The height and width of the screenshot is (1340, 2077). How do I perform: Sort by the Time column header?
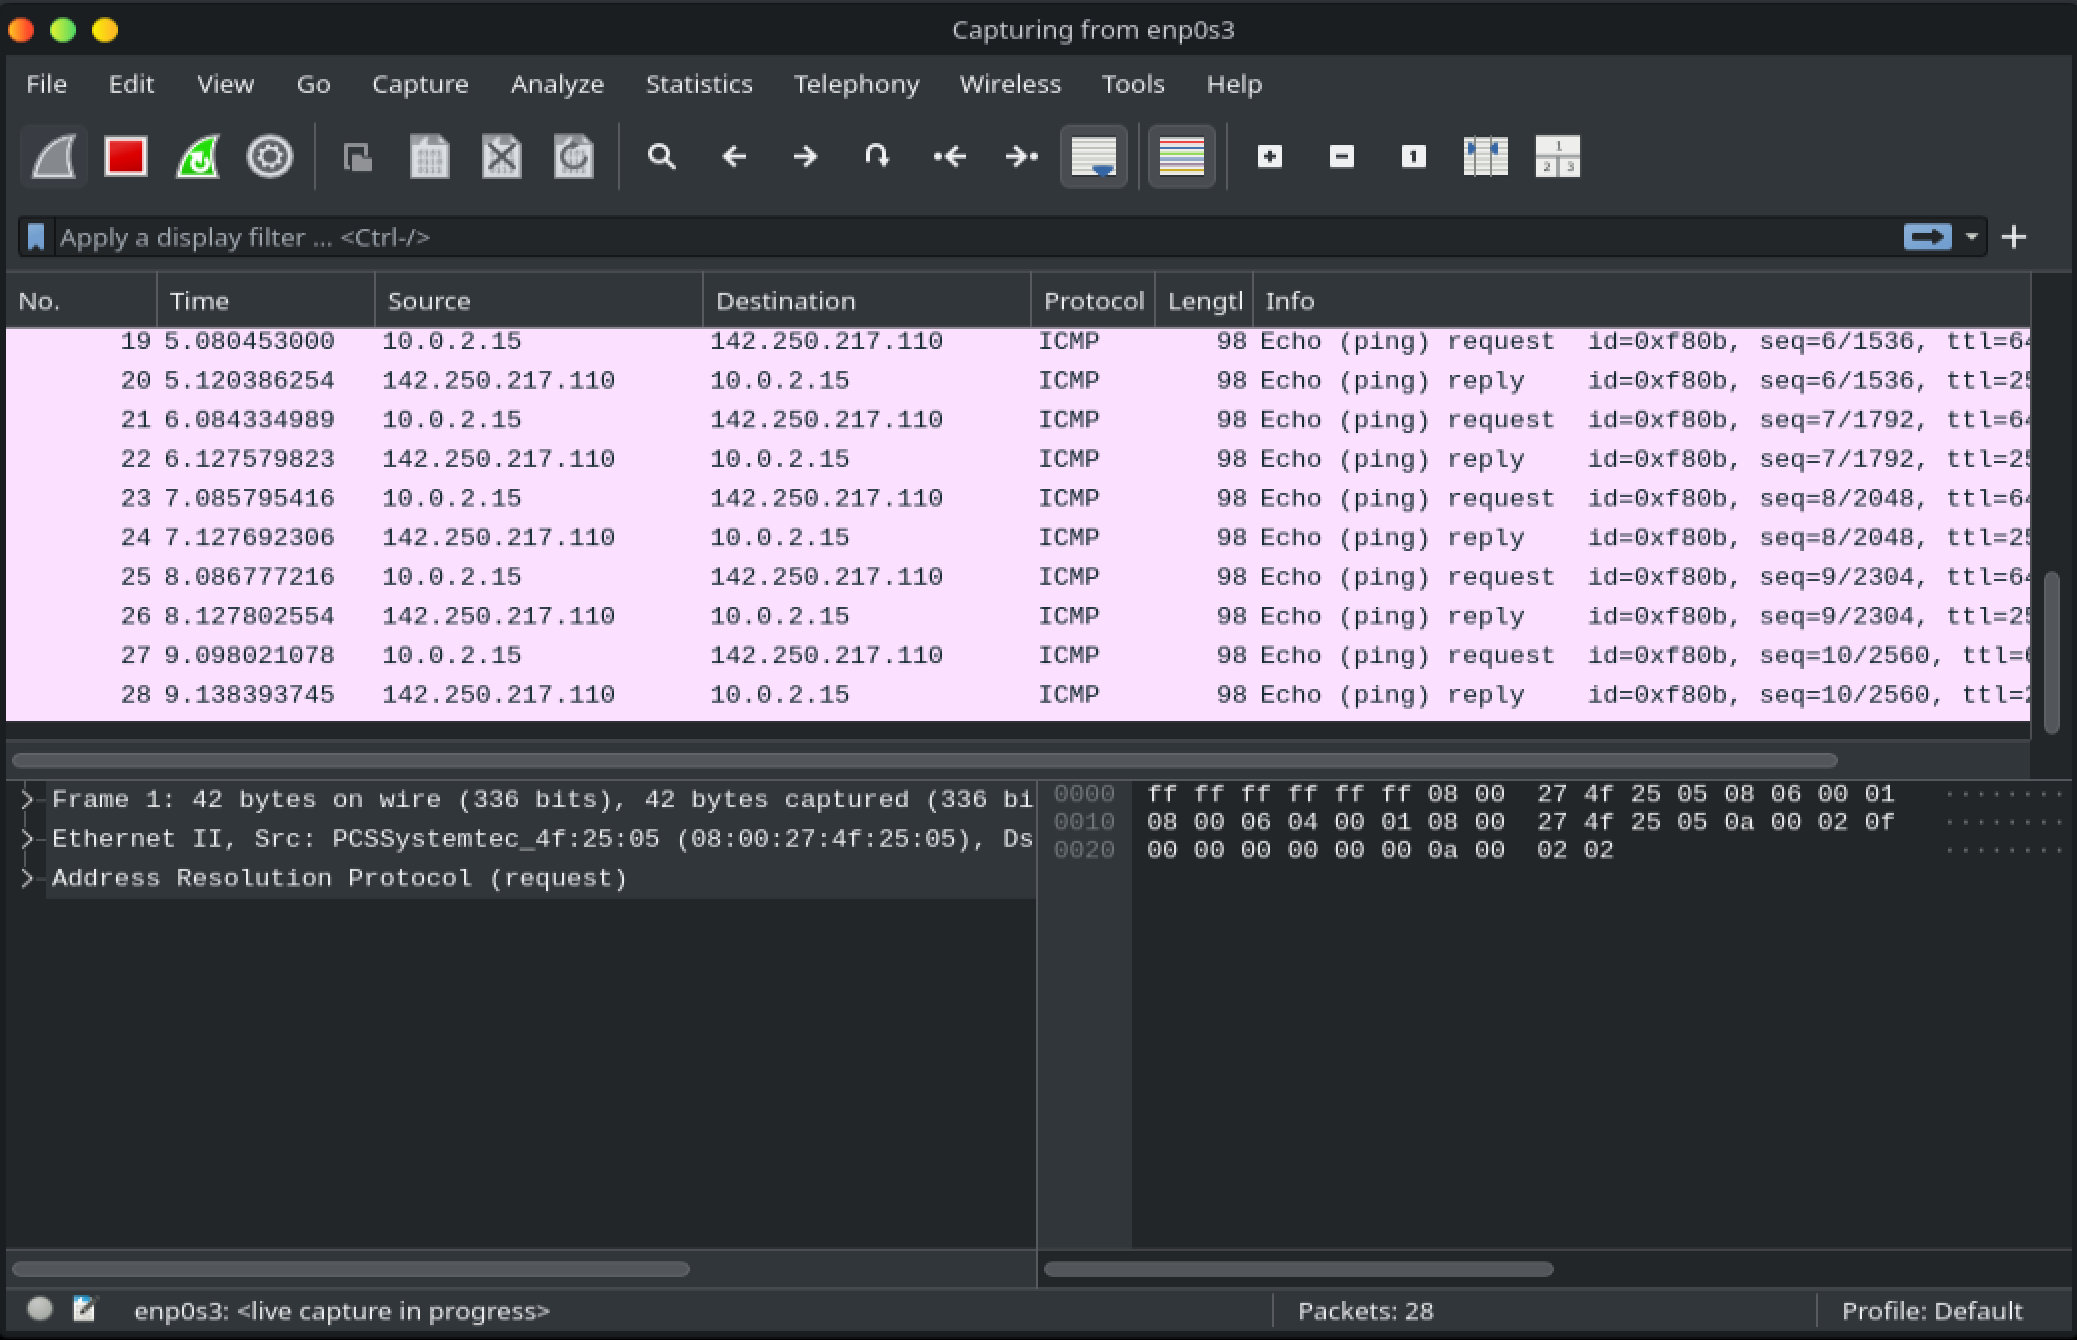coord(266,301)
